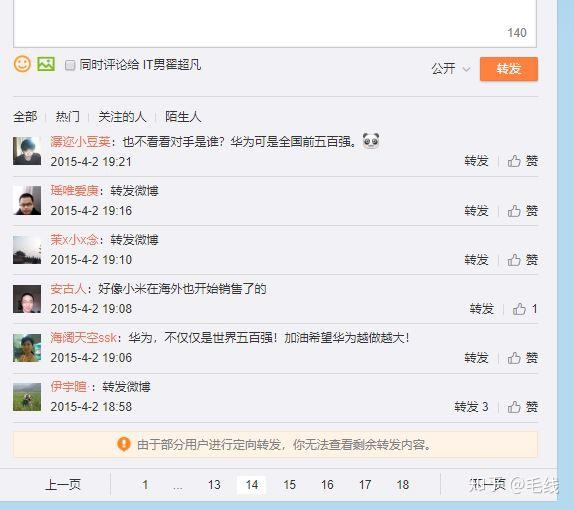Switch to the 热门 tab
Image resolution: width=574 pixels, height=510 pixels.
coord(67,116)
